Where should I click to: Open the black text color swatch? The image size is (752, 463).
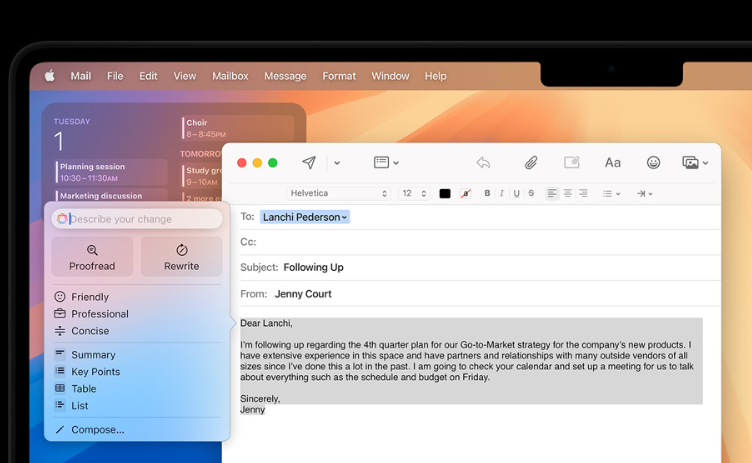click(x=445, y=194)
